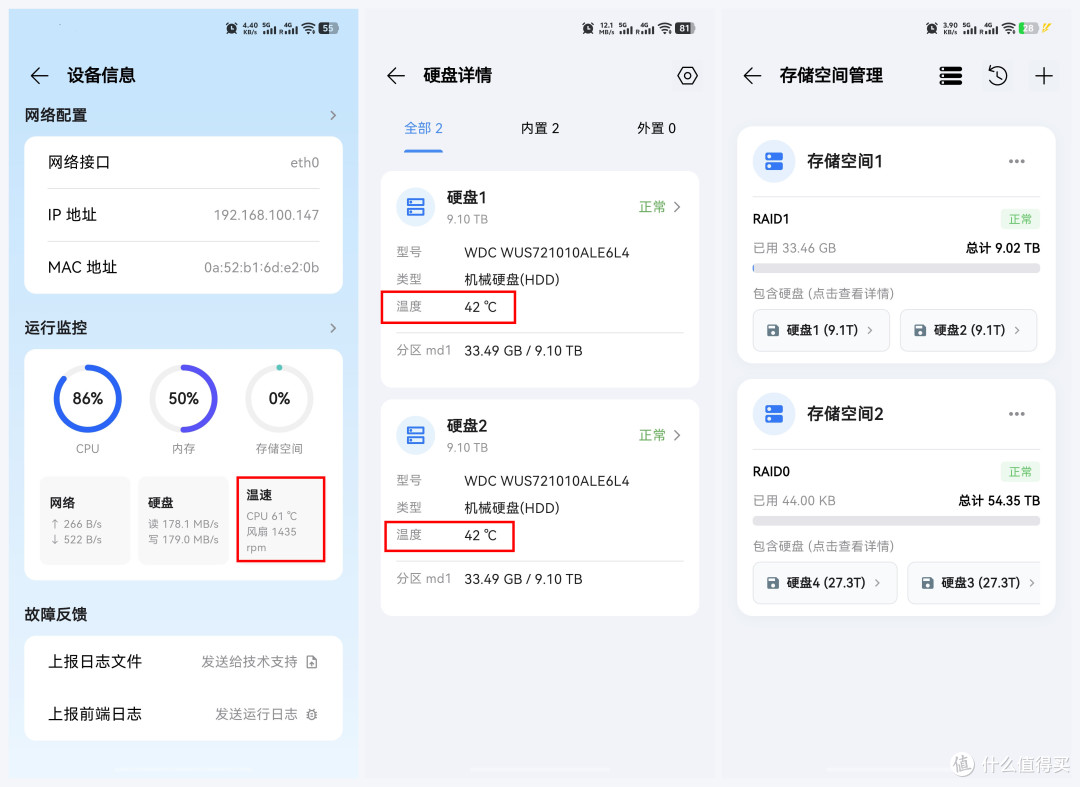The width and height of the screenshot is (1080, 787).
Task: Go back from 设备信息 screen
Action: pos(39,76)
